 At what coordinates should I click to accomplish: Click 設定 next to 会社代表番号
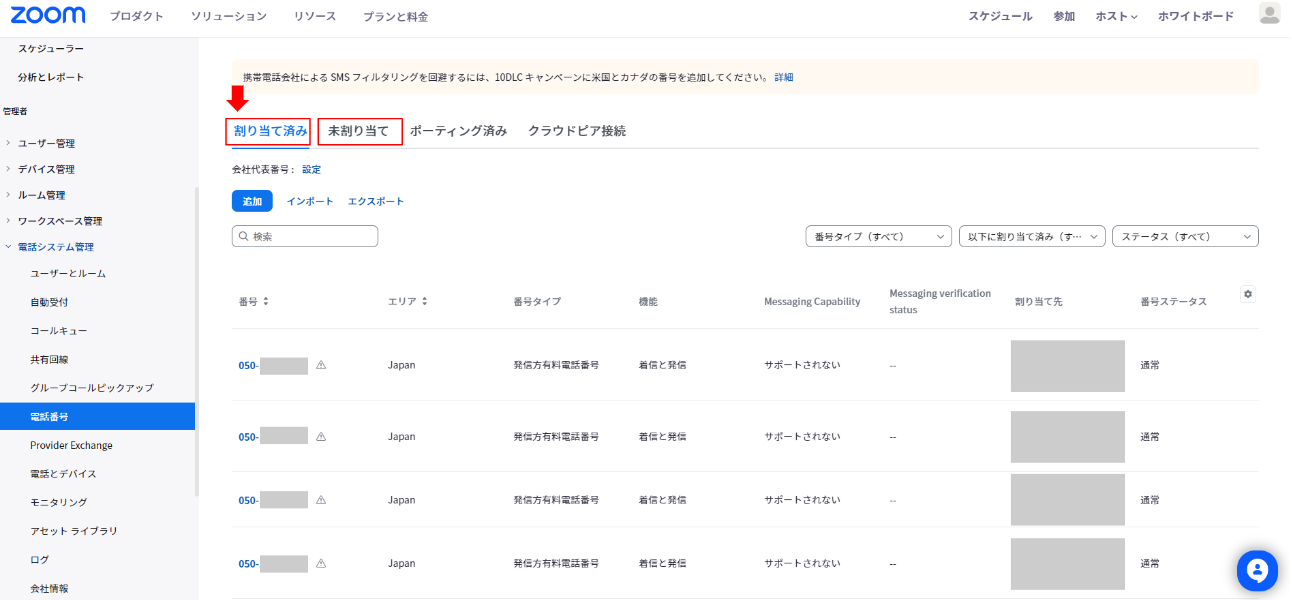coord(311,169)
